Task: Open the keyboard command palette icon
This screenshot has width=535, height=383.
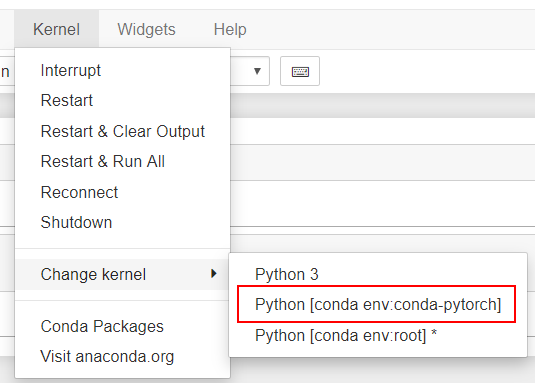Action: (300, 71)
